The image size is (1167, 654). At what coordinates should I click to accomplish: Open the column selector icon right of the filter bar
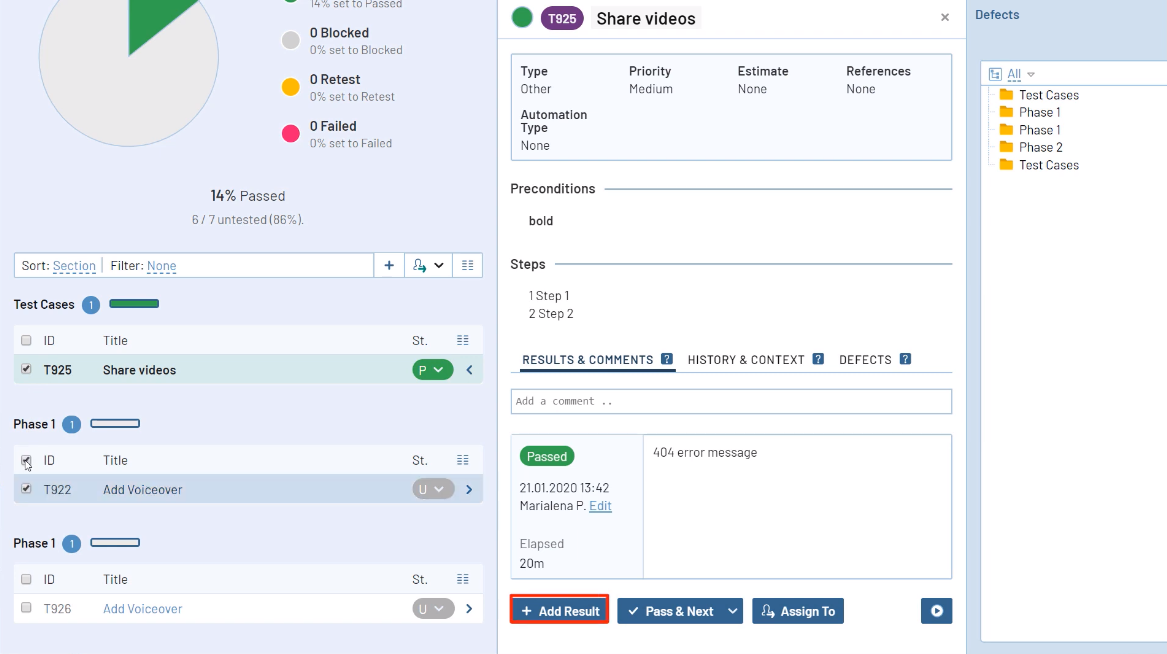(x=467, y=265)
